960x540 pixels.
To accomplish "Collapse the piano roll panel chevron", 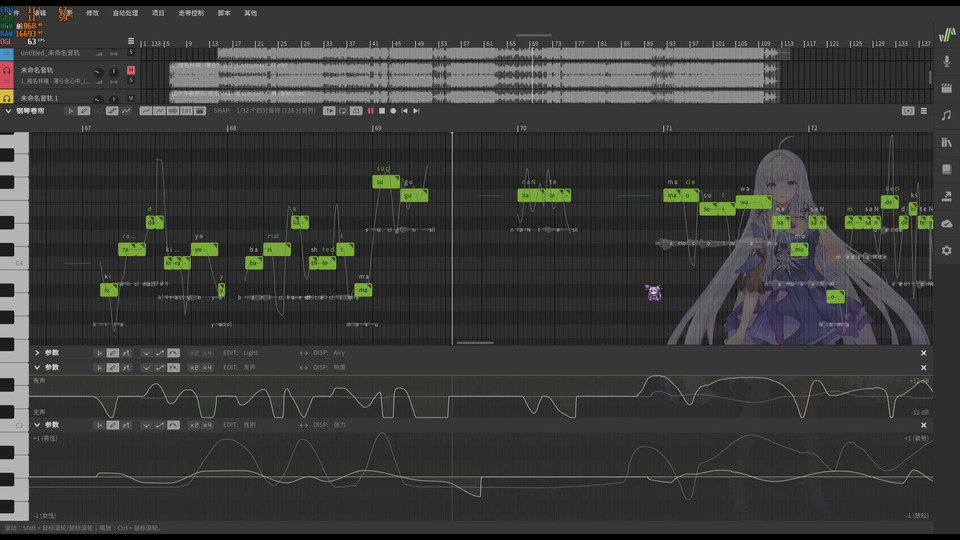I will pyautogui.click(x=8, y=111).
